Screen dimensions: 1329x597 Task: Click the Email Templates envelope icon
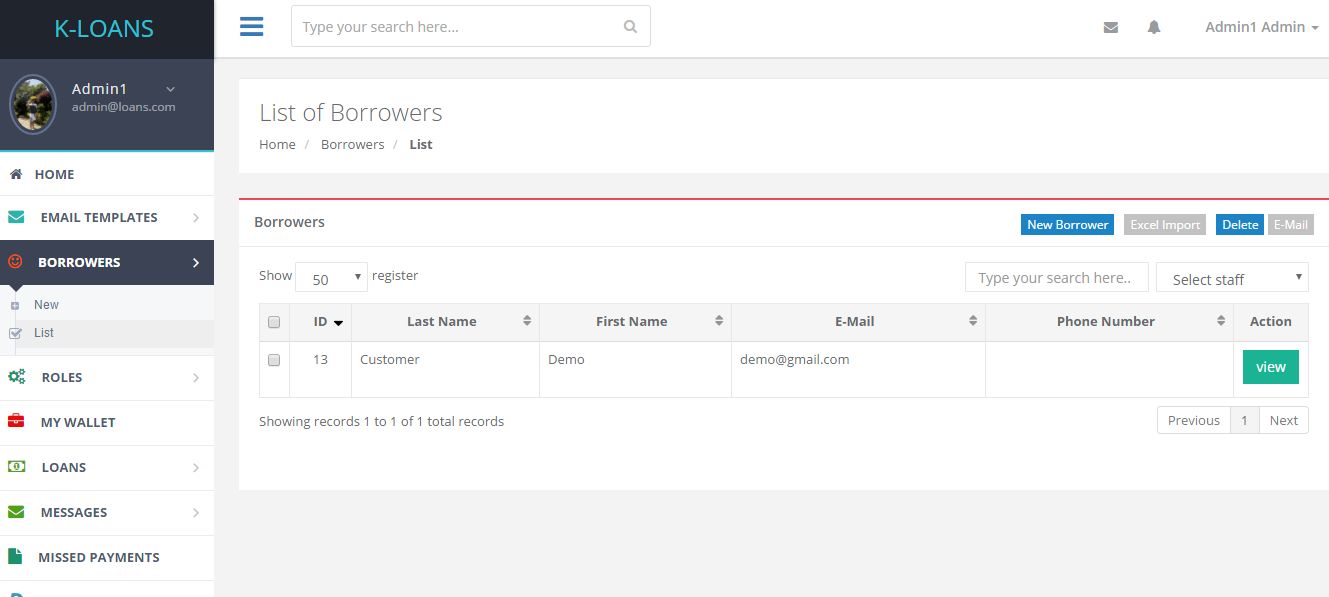pos(16,217)
